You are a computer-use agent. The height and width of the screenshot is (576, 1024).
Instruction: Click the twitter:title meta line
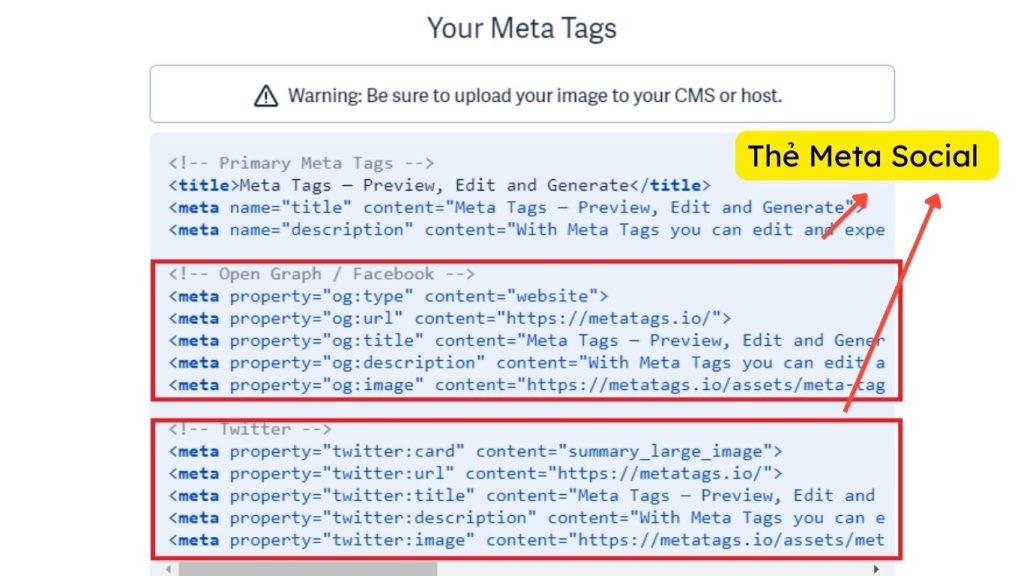[521, 495]
